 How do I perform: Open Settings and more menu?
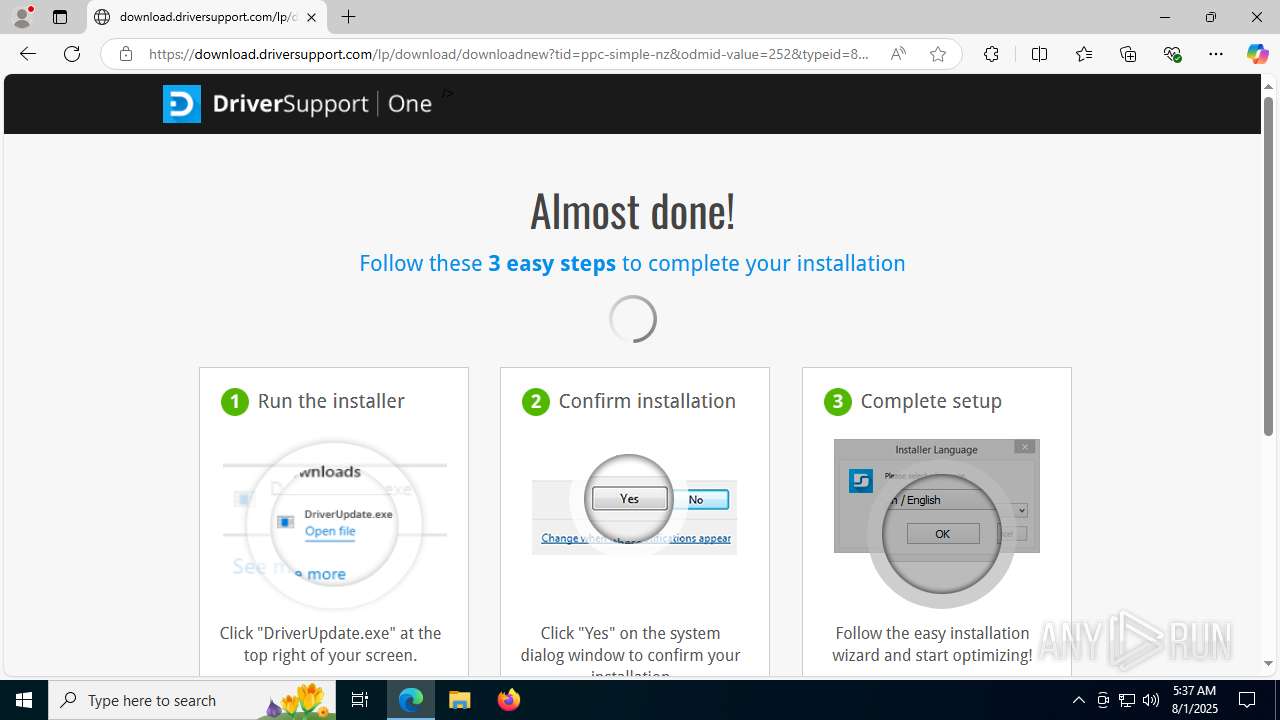coord(1216,54)
